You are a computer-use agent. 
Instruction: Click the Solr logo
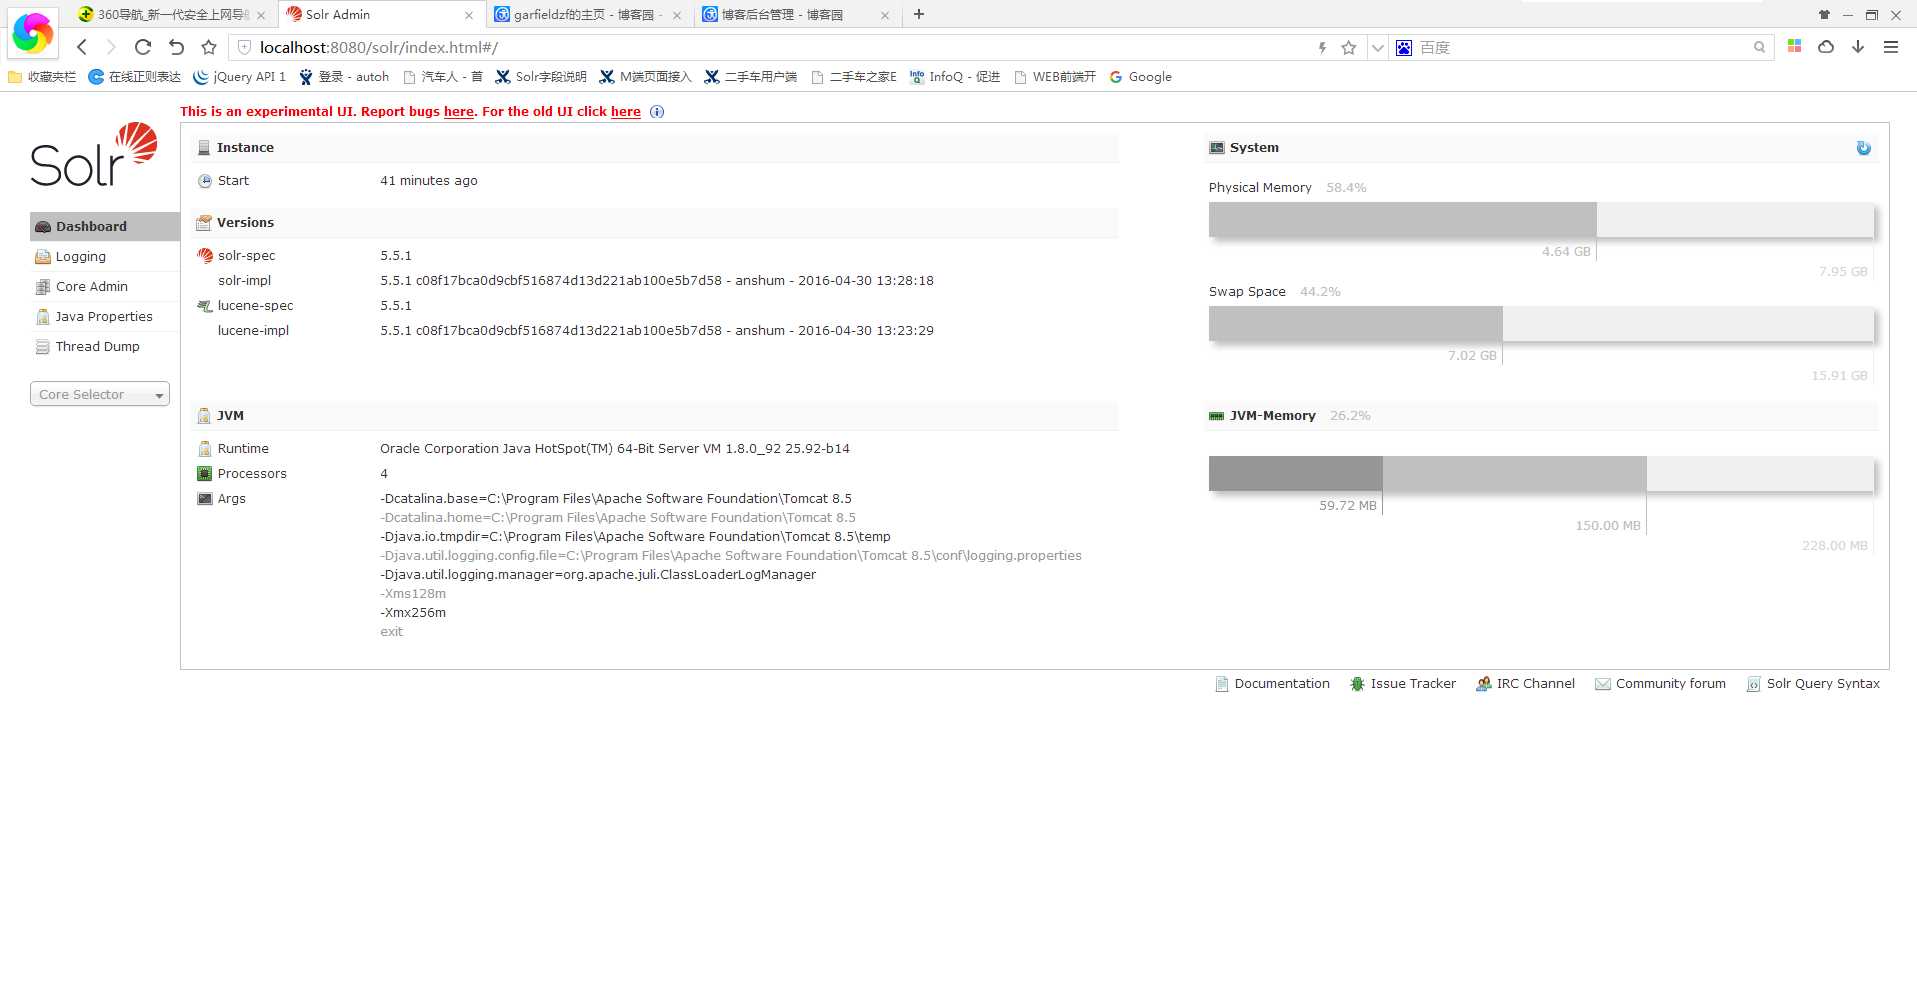(x=94, y=155)
